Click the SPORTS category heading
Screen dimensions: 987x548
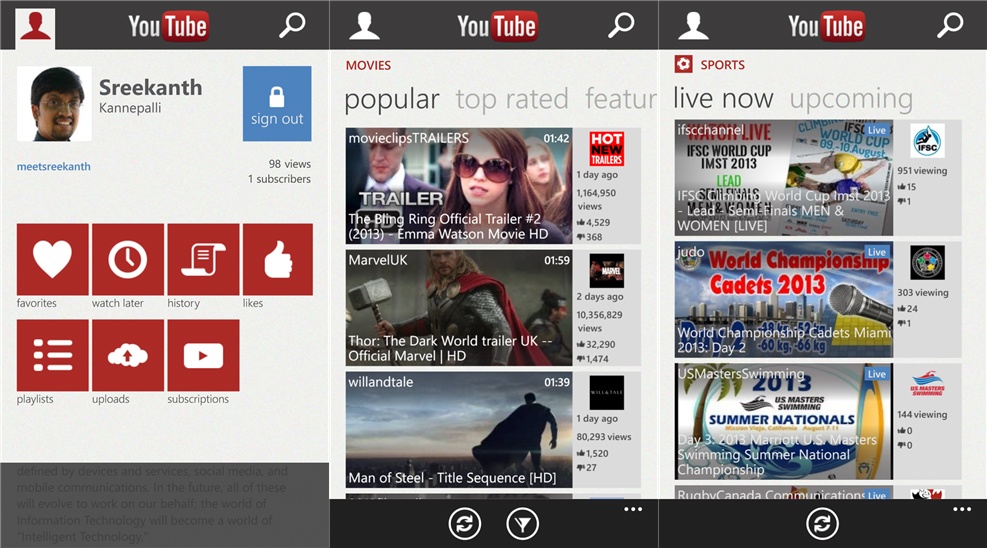[723, 65]
